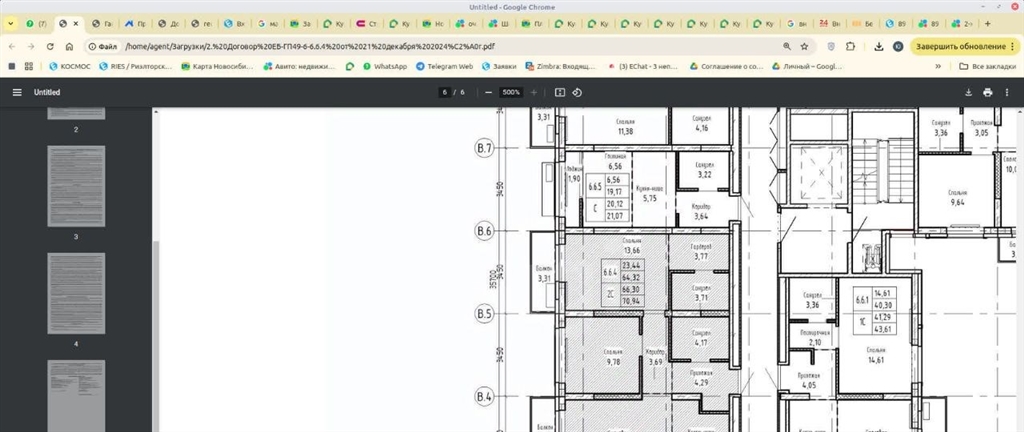
Task: Zoom in with the plus icon
Action: pyautogui.click(x=534, y=93)
